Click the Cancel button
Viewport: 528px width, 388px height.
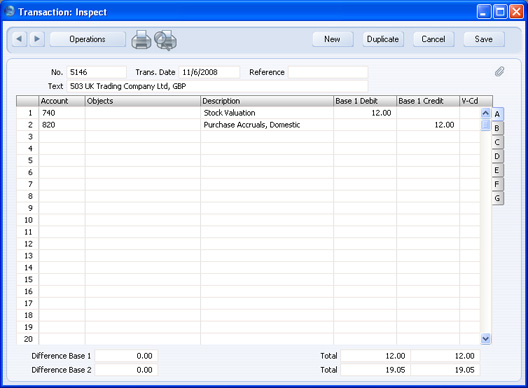click(x=433, y=39)
